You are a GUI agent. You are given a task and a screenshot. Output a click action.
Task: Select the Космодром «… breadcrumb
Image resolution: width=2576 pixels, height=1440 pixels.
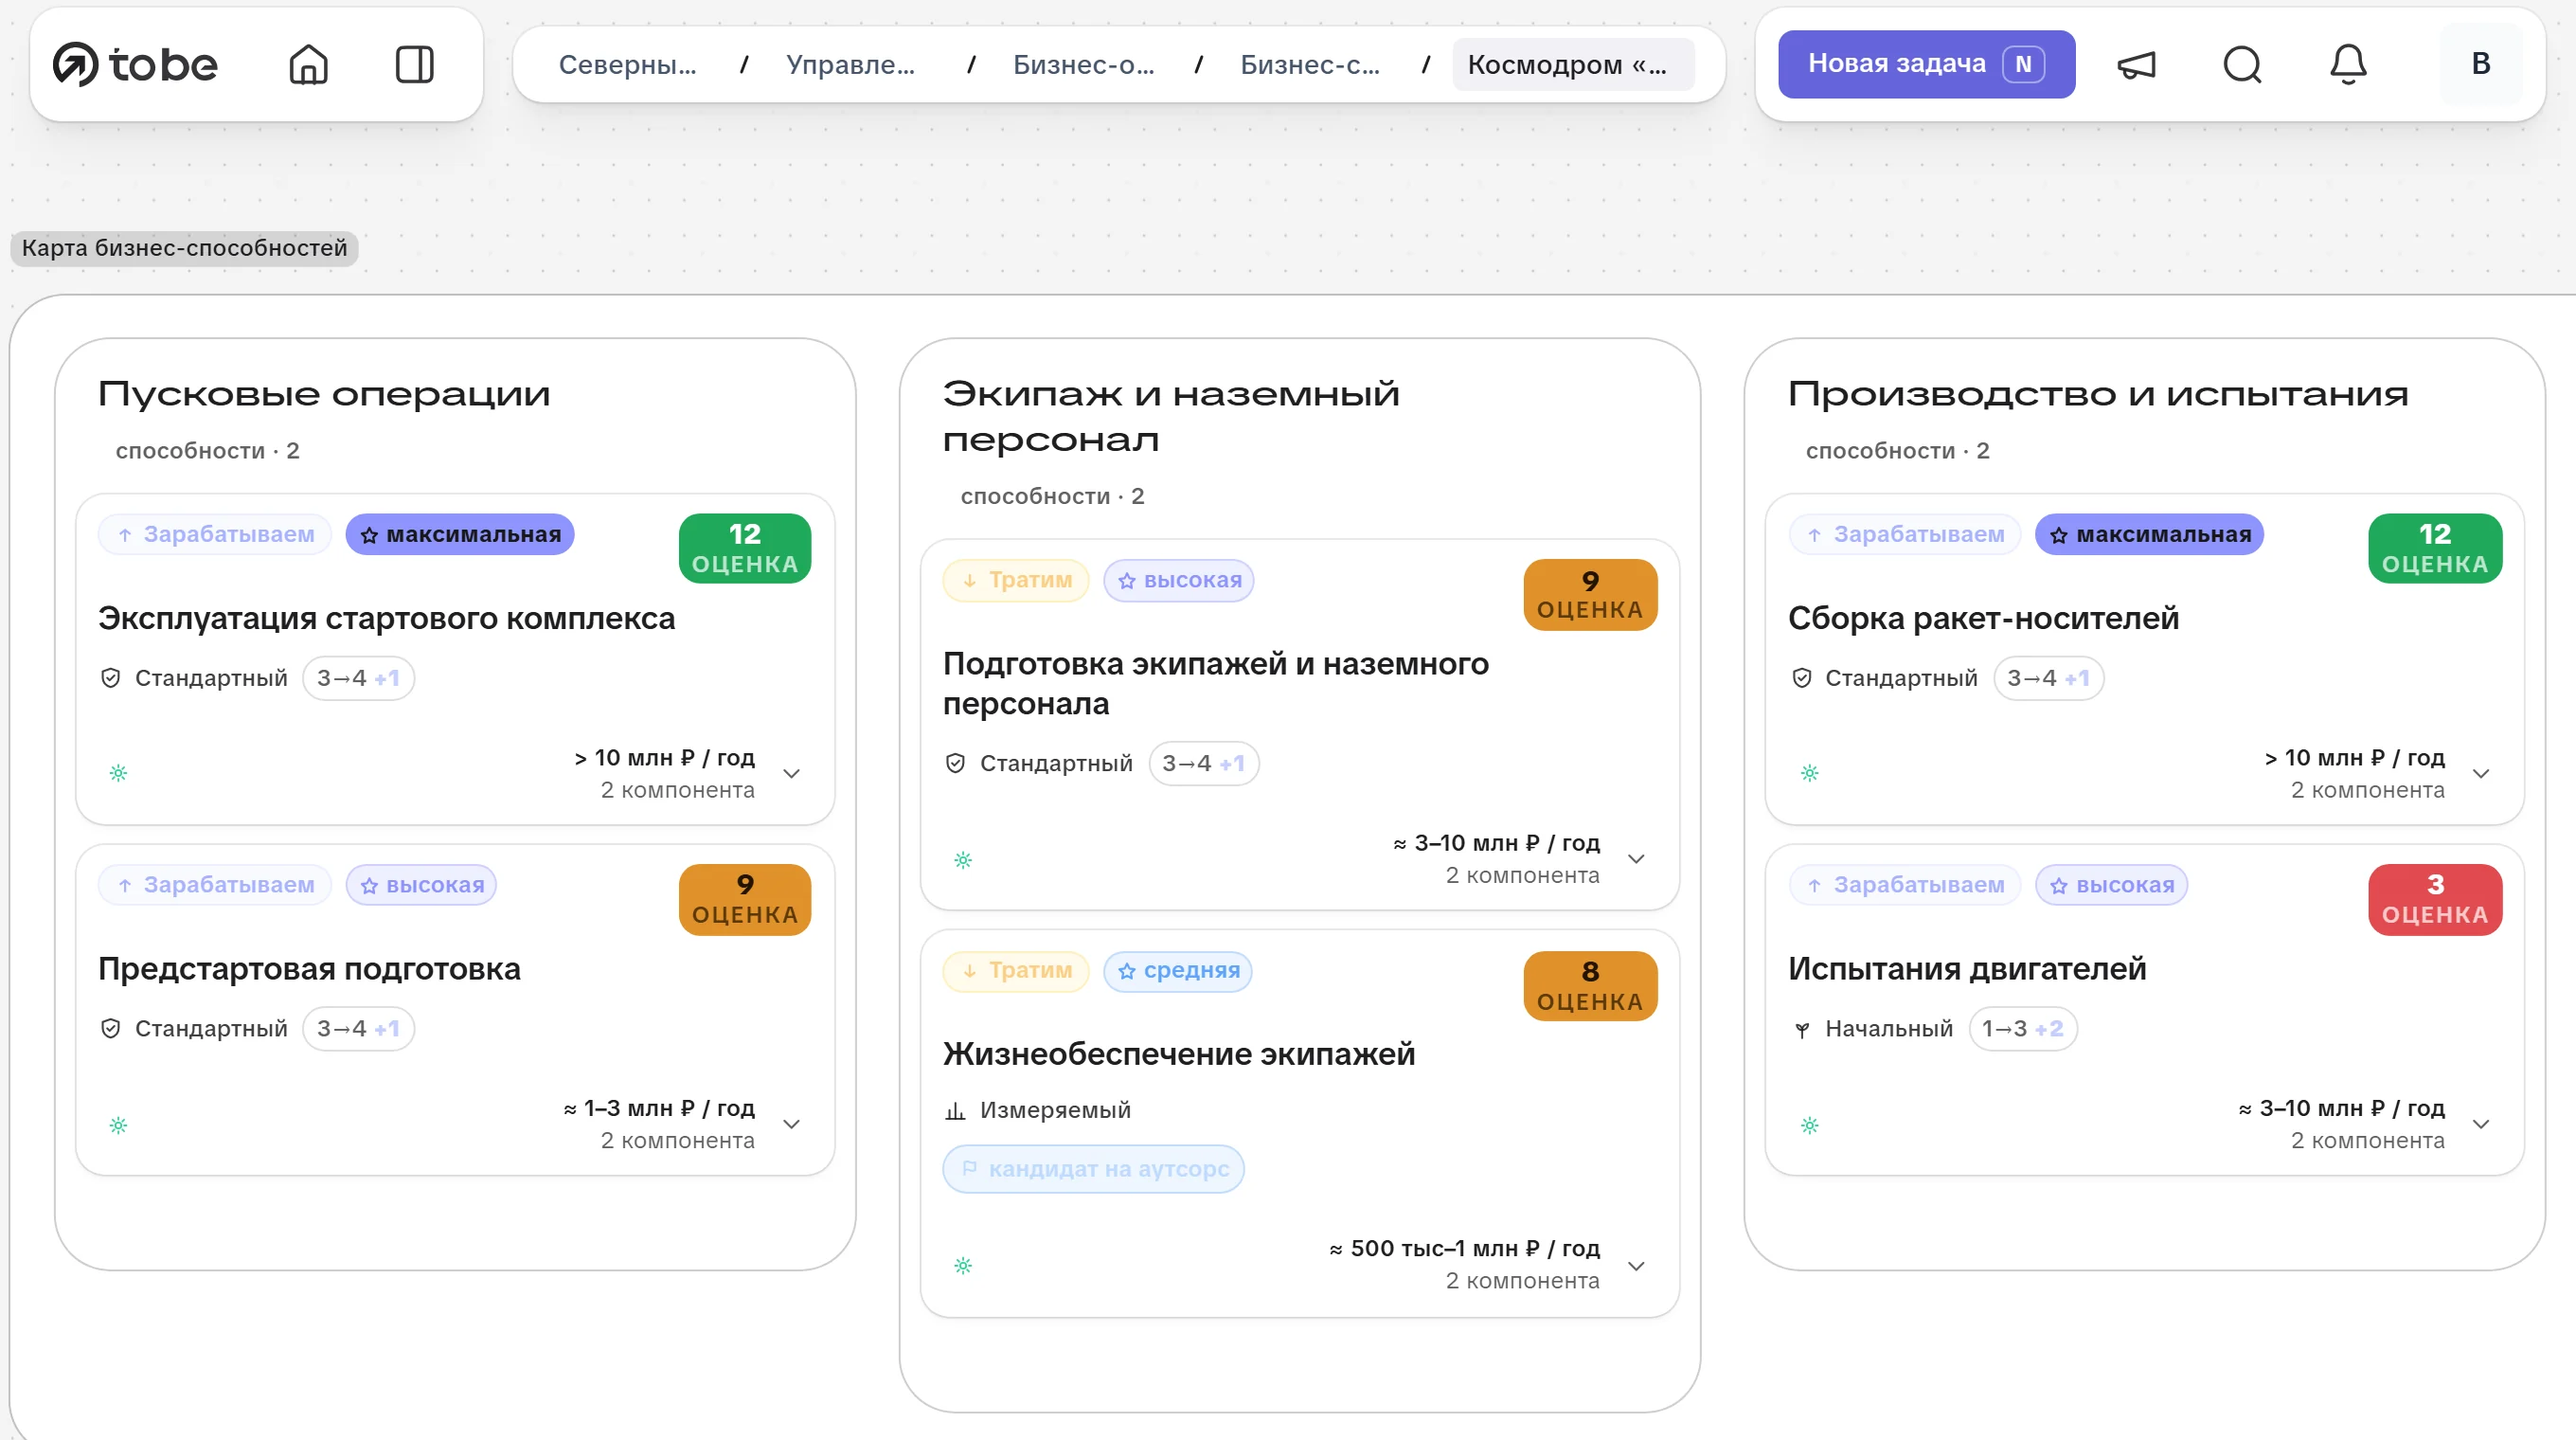tap(1573, 65)
